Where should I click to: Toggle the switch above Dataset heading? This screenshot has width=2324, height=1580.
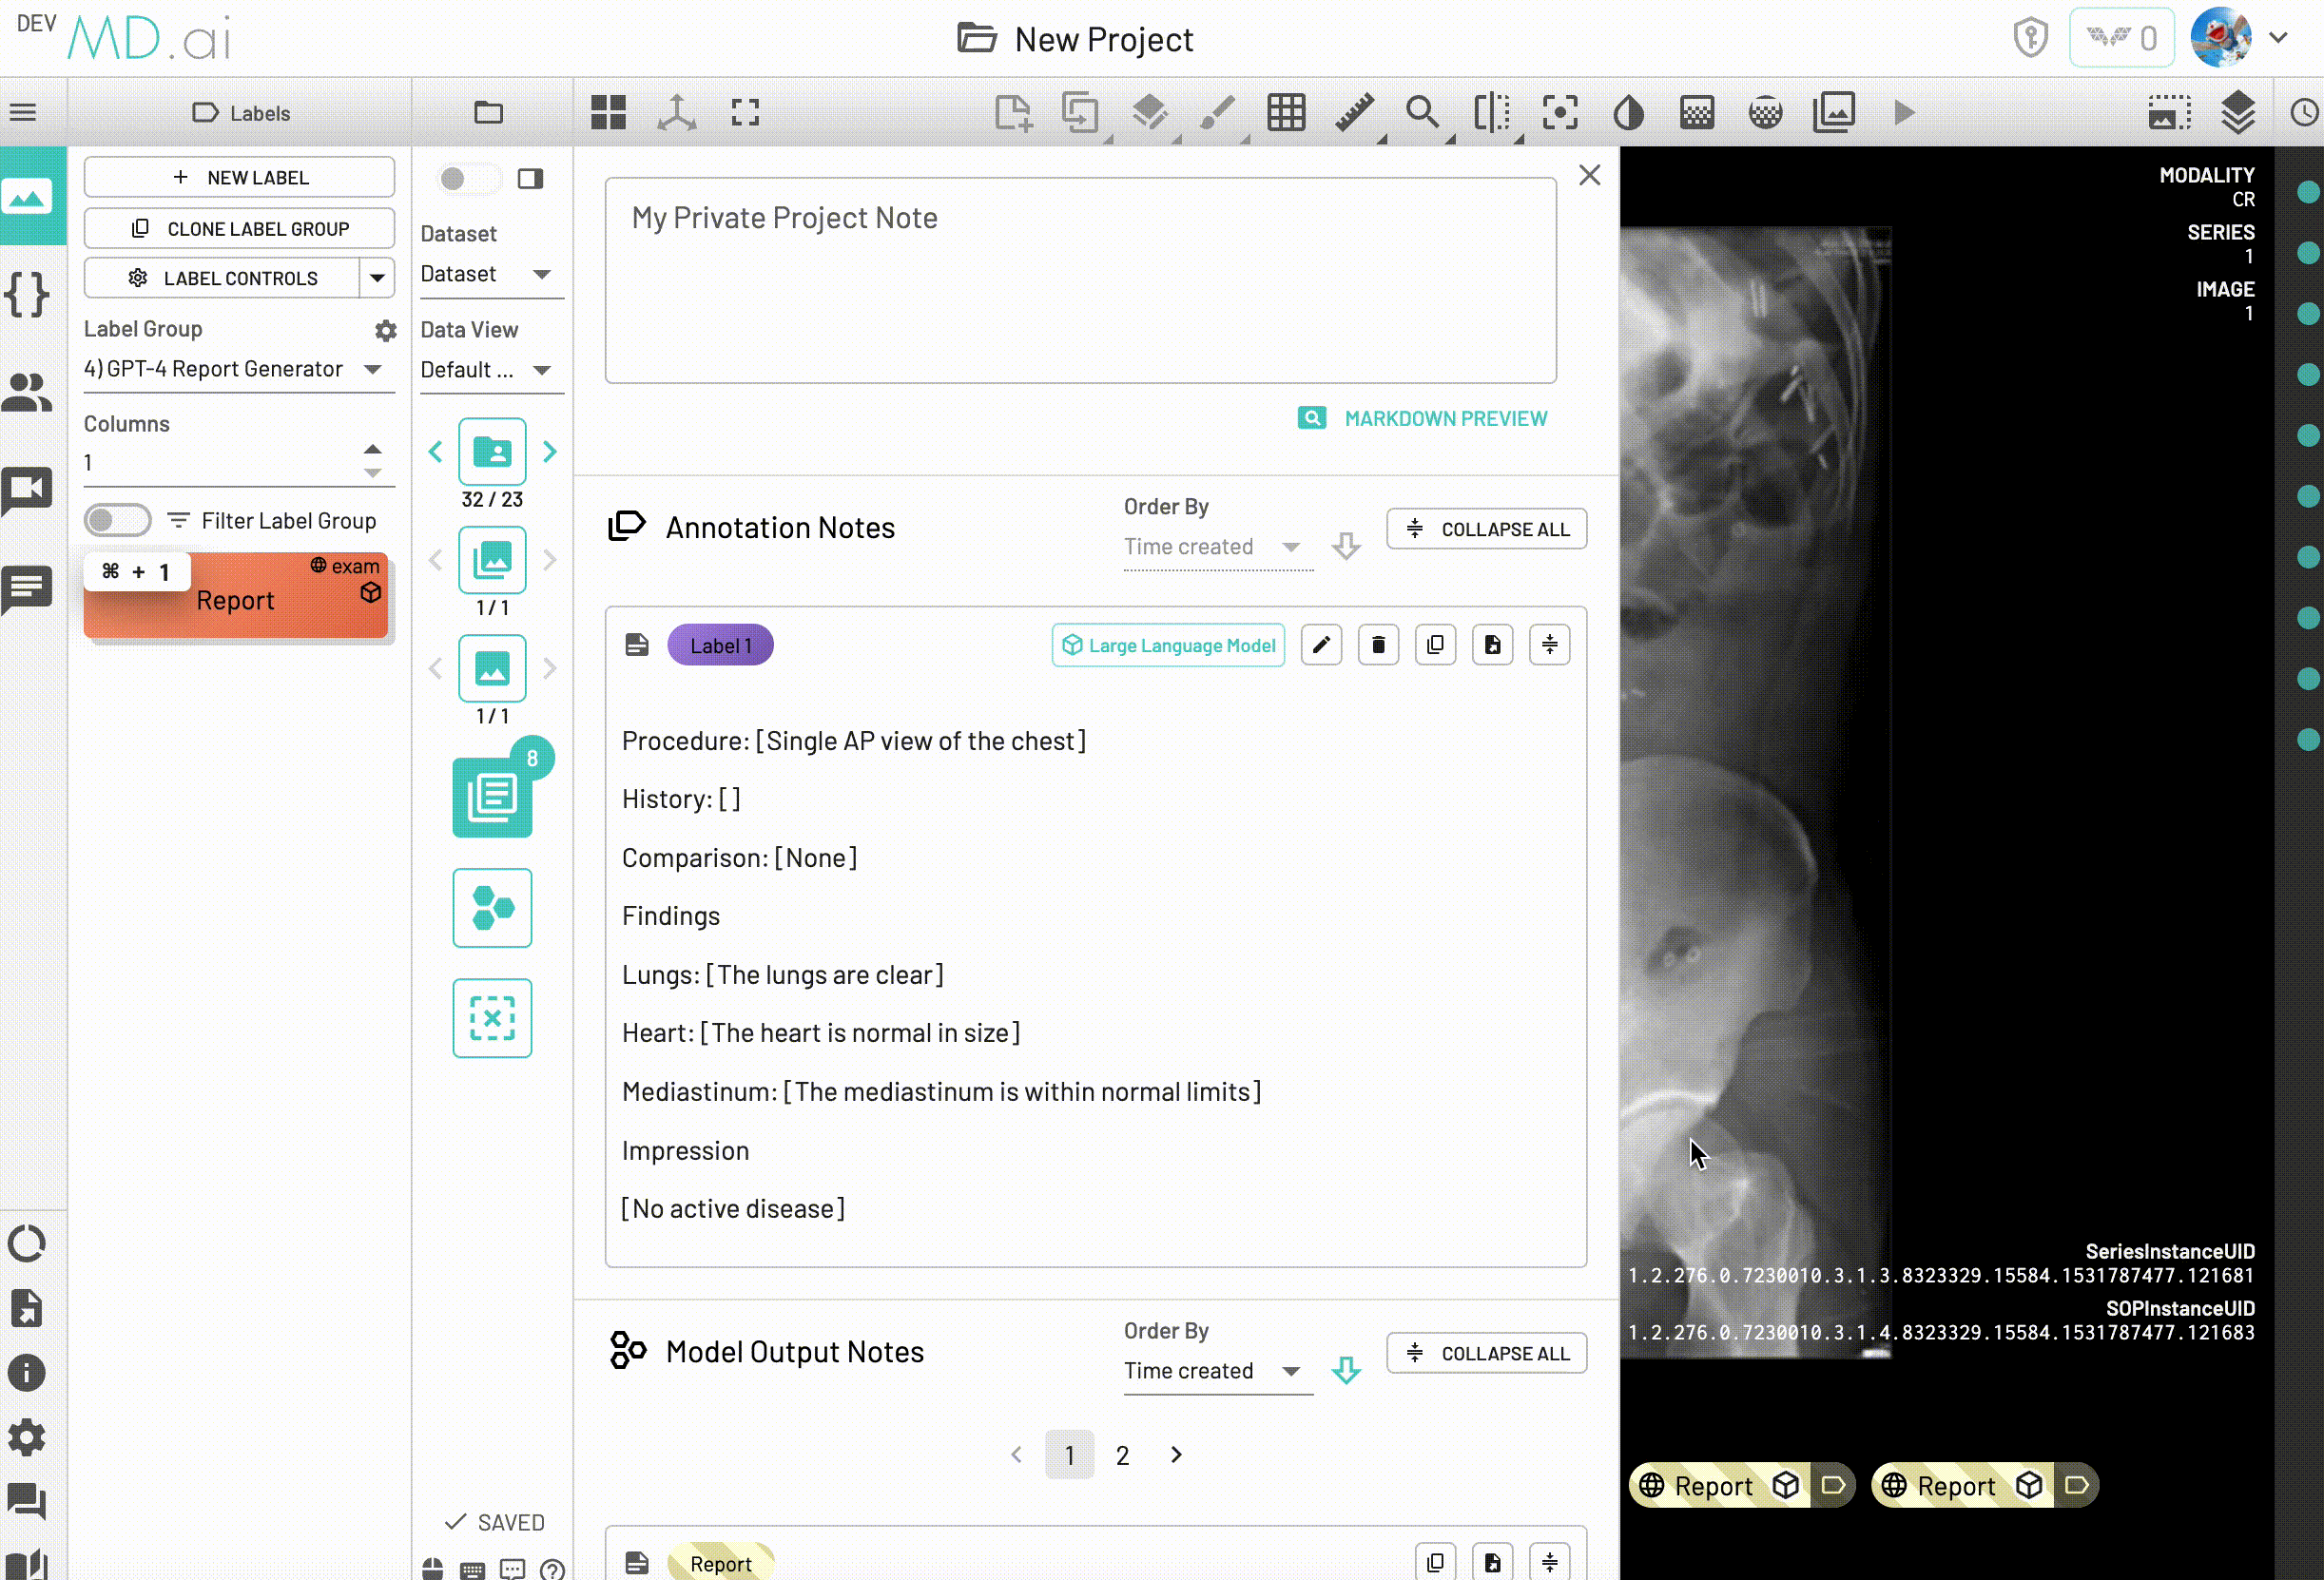pyautogui.click(x=465, y=178)
